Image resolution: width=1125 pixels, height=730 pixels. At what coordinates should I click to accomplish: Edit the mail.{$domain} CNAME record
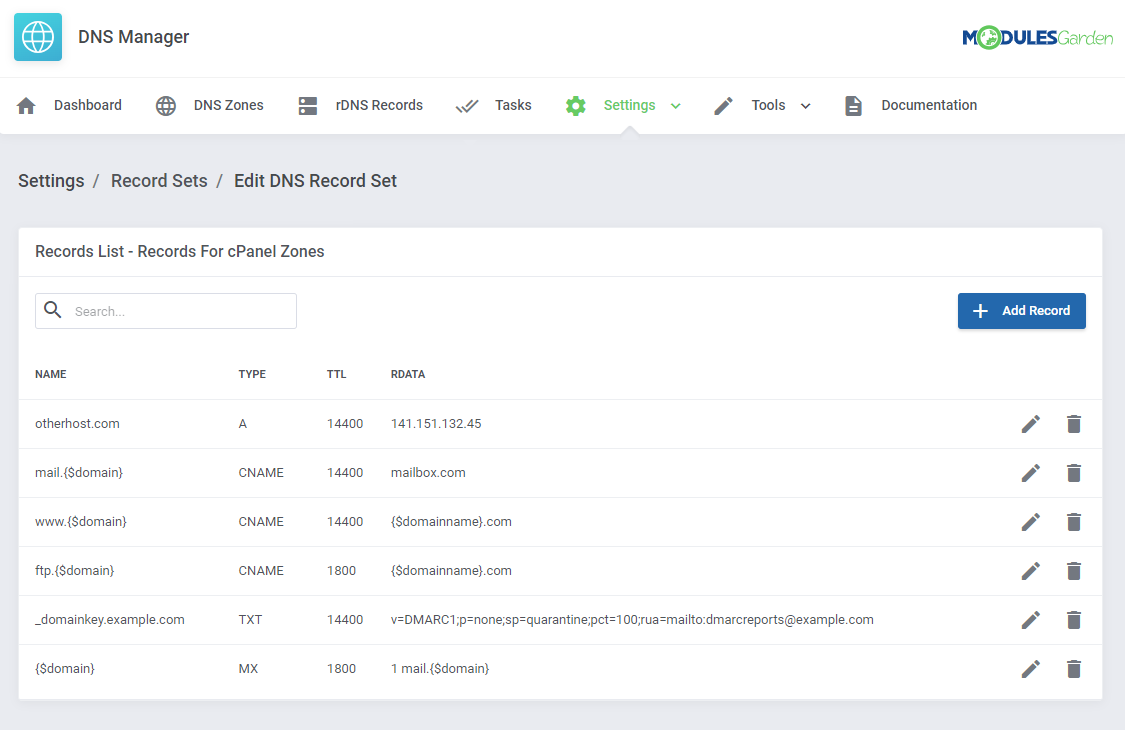1031,473
